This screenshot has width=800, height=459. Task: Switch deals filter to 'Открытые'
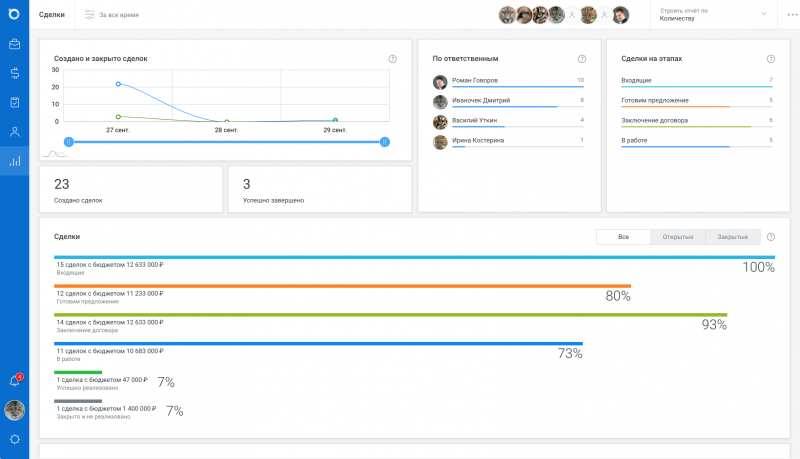click(678, 237)
